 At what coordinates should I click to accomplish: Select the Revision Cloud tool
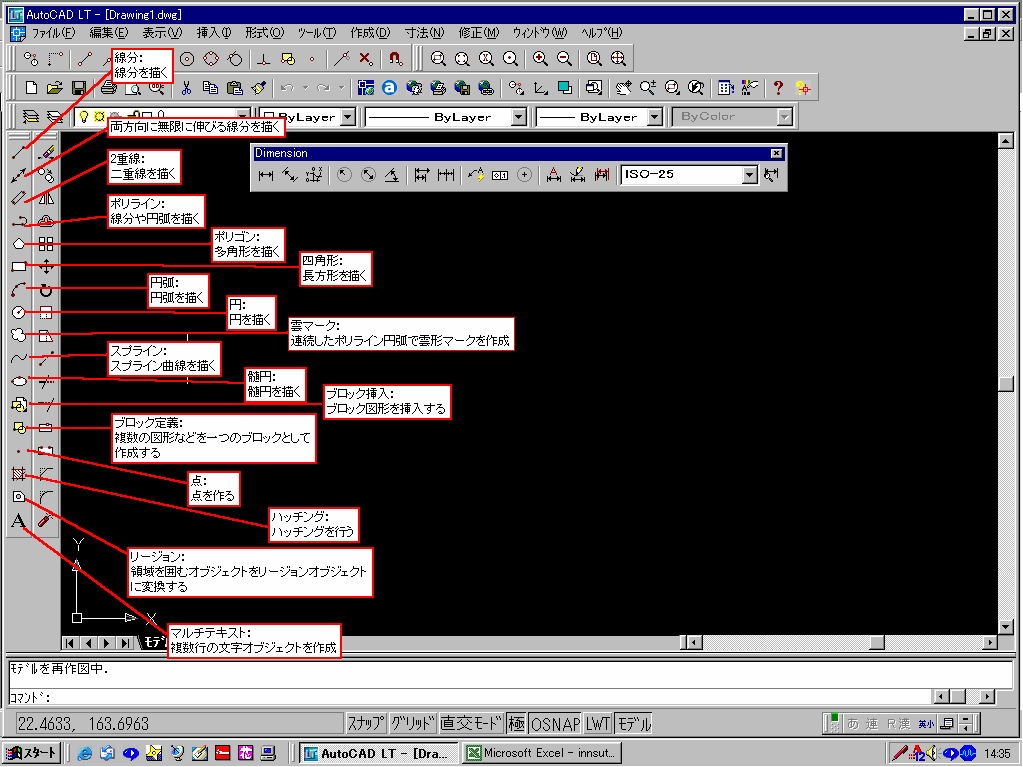pyautogui.click(x=19, y=335)
